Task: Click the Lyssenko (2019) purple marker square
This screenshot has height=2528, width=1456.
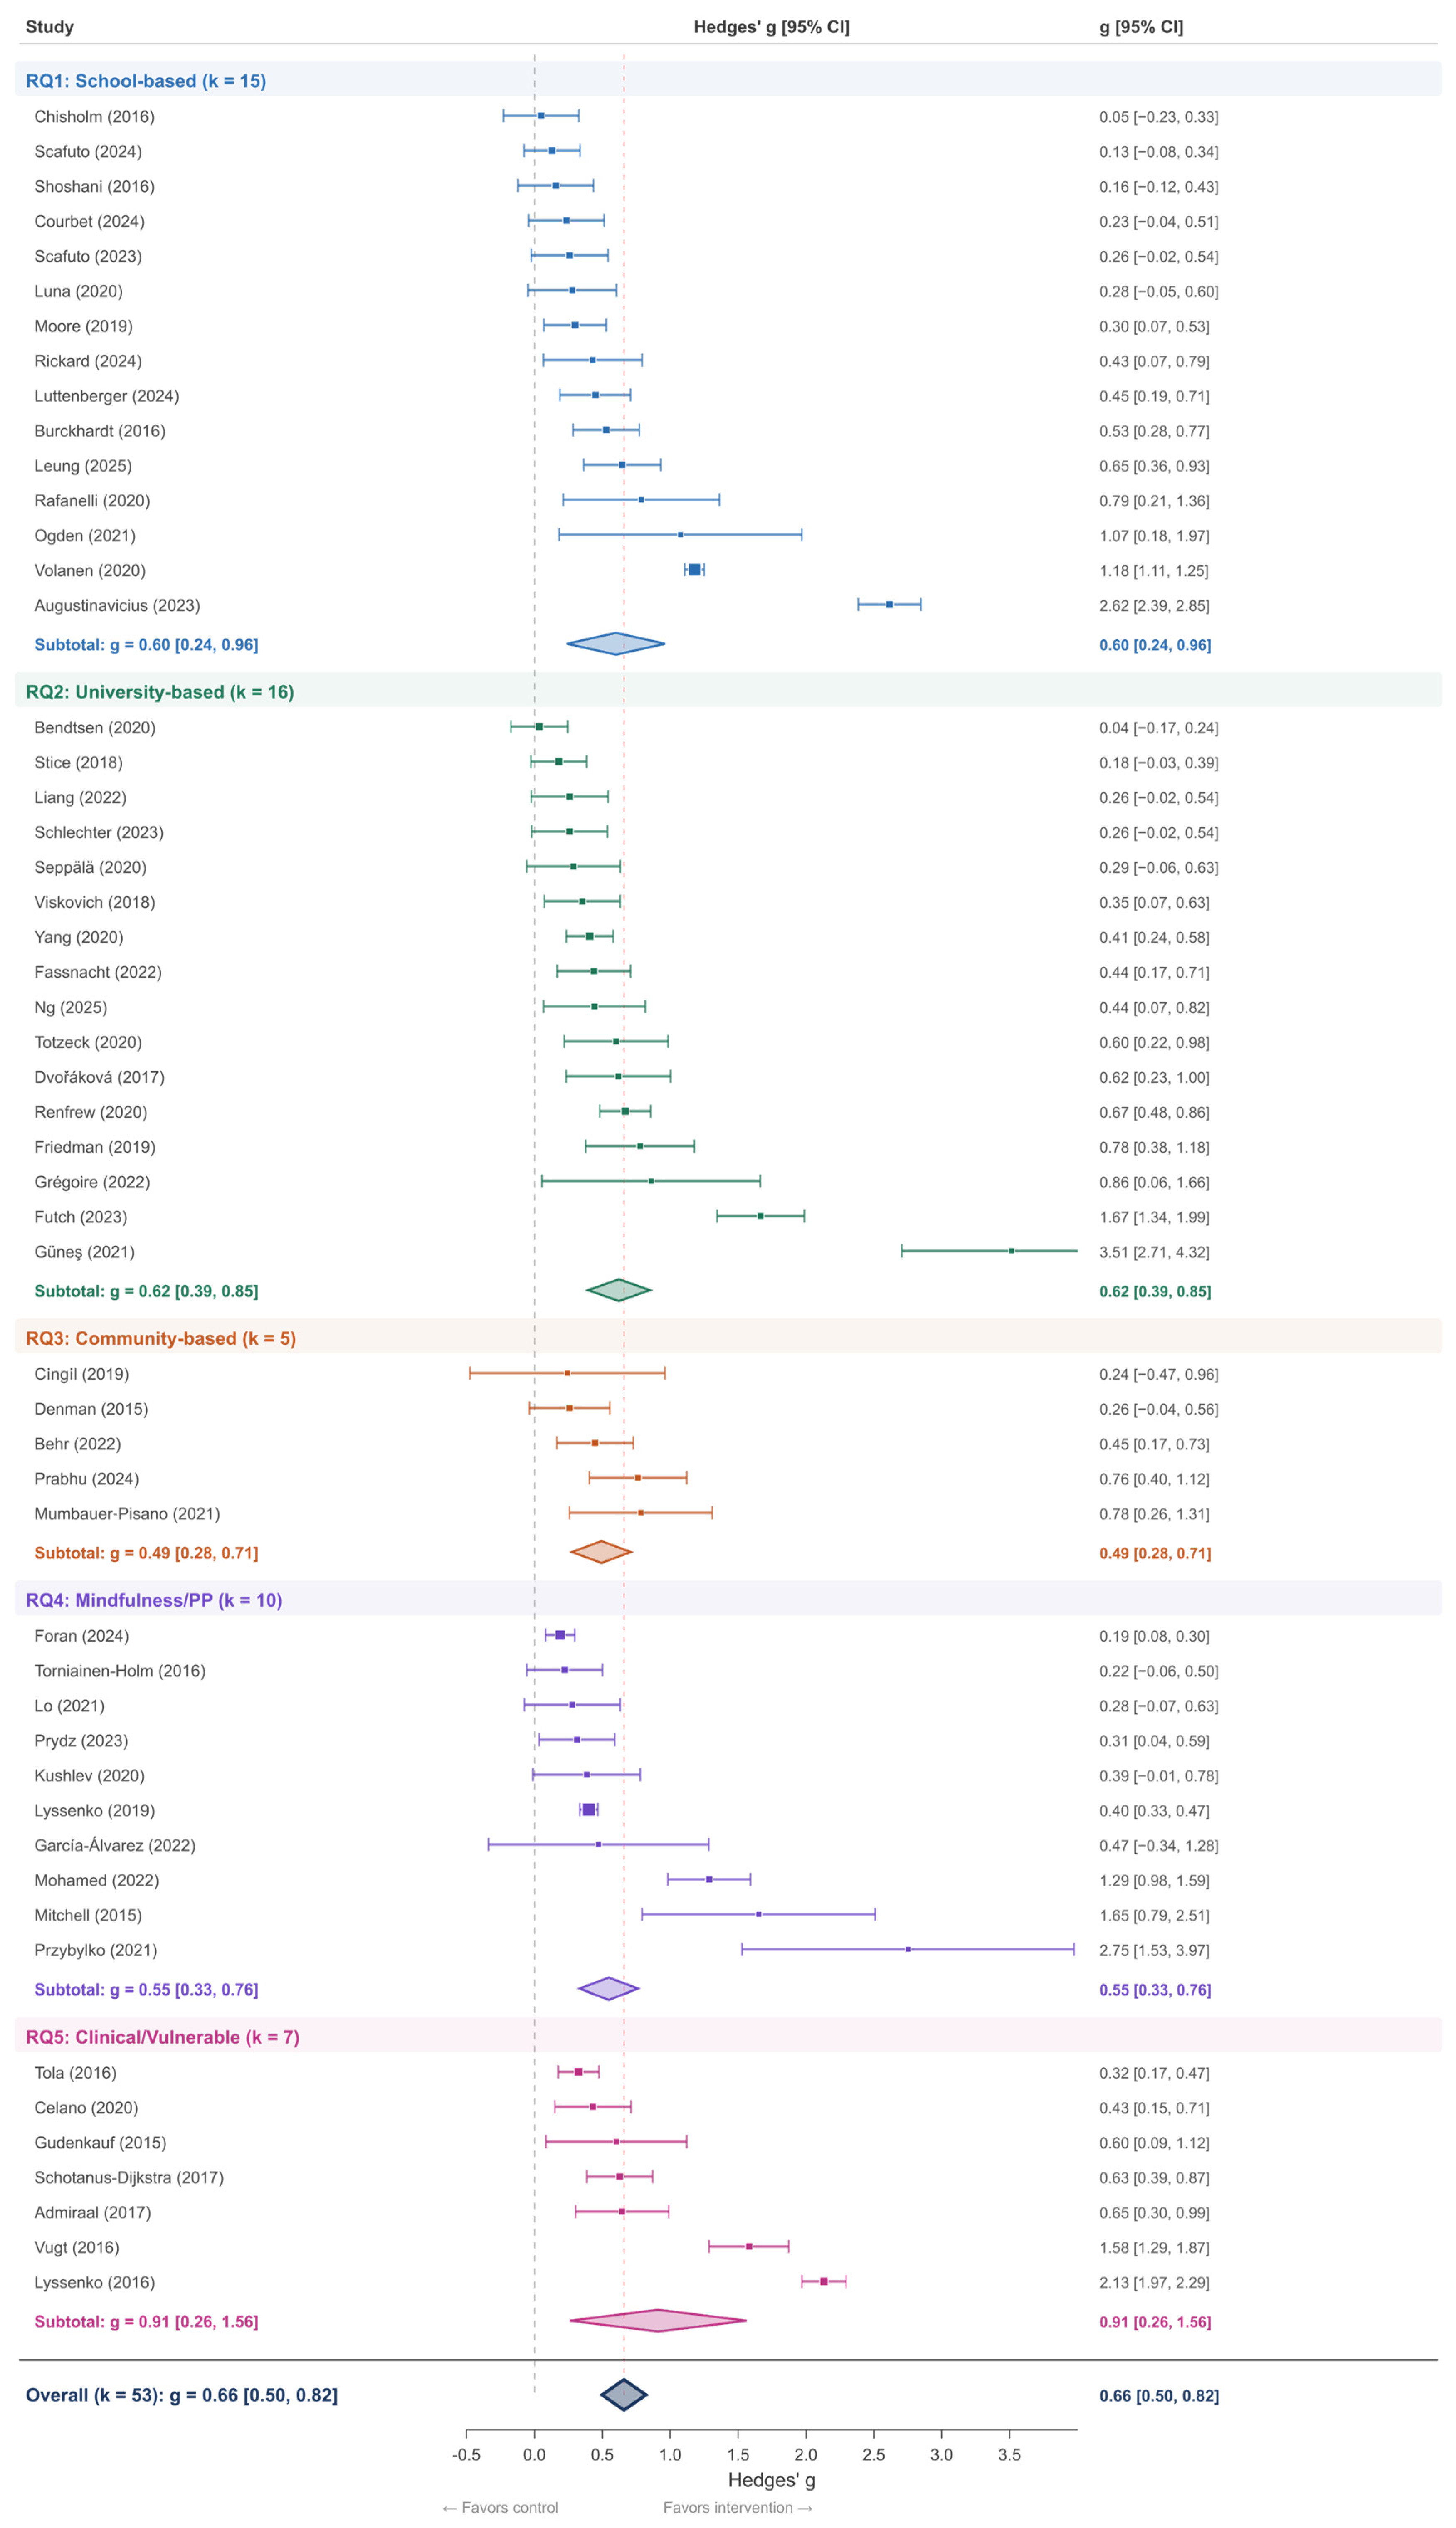Action: coord(589,1810)
